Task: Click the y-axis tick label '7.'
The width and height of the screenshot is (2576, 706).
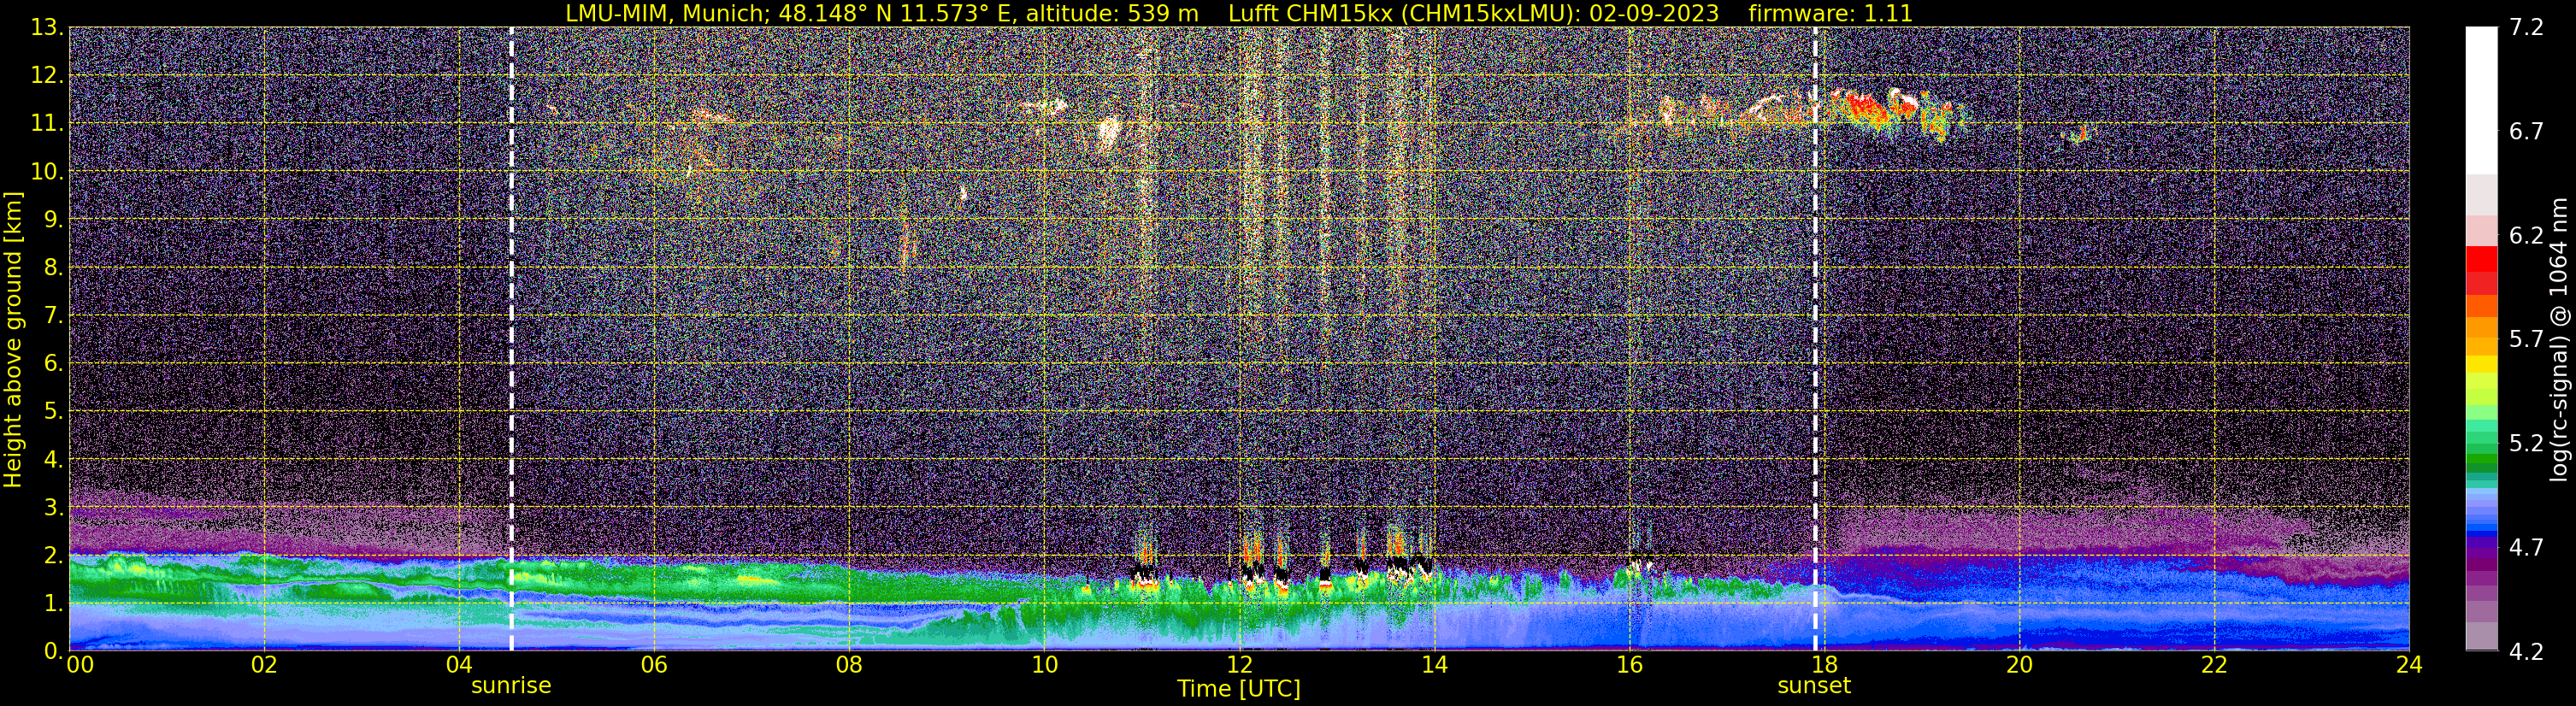Action: 54,315
